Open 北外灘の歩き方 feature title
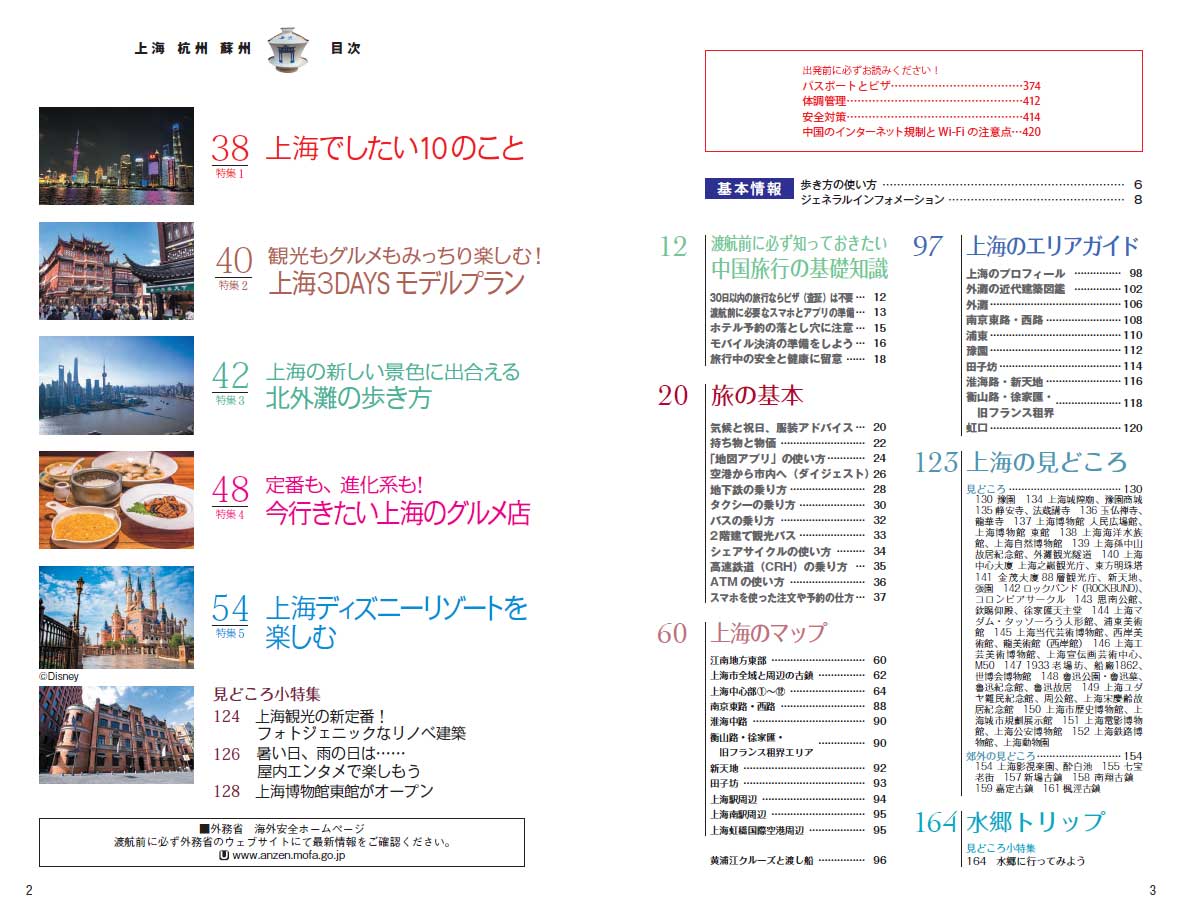1181x921 pixels. click(348, 398)
